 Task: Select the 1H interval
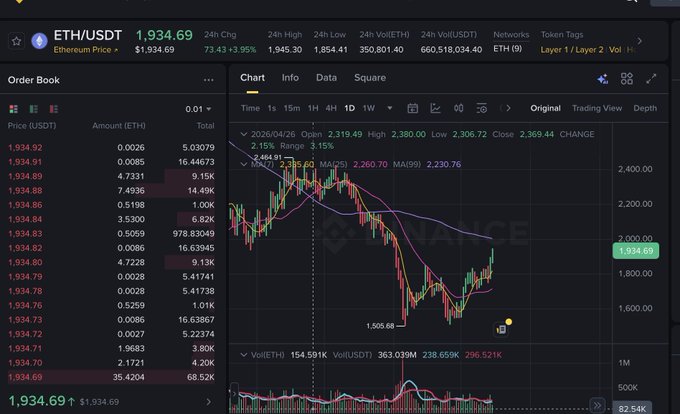[313, 108]
